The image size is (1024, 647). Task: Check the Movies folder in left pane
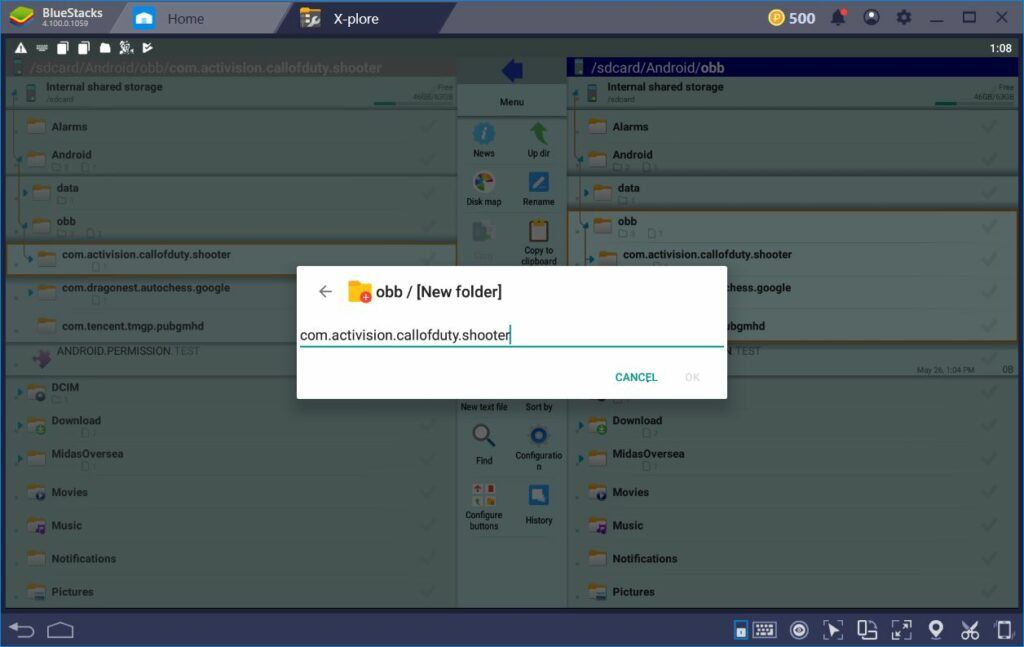point(428,492)
